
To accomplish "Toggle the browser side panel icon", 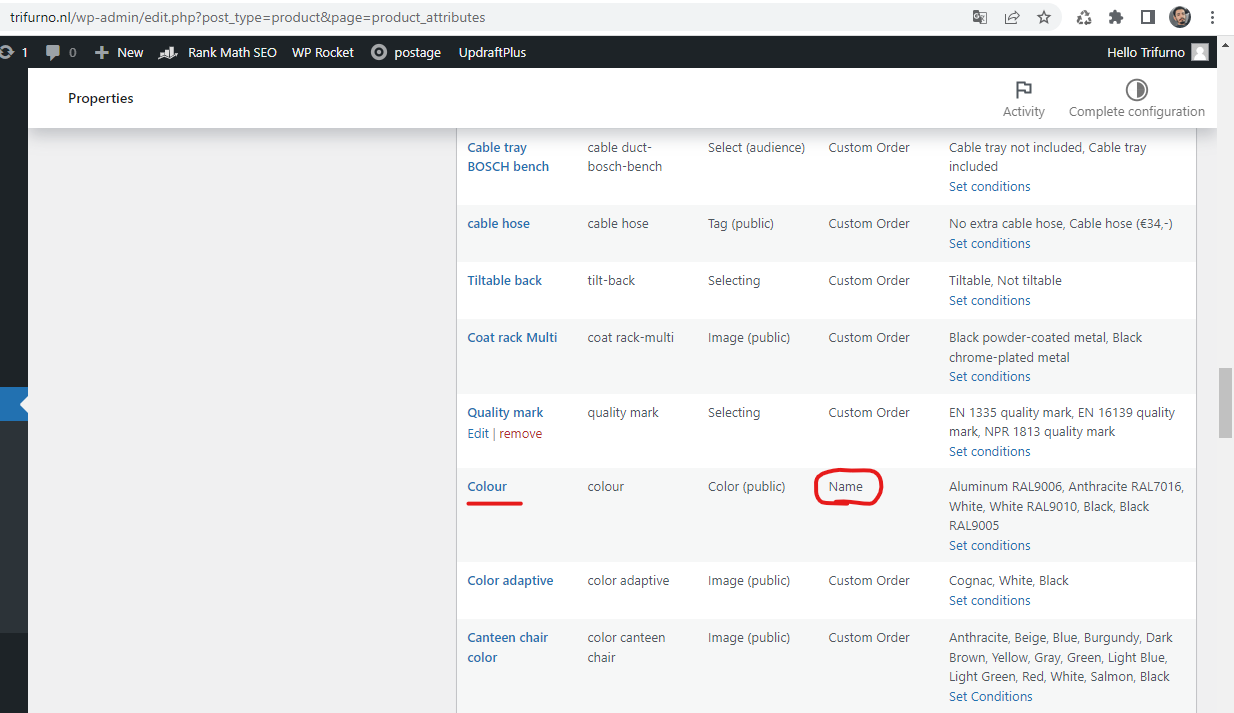I will click(1148, 17).
